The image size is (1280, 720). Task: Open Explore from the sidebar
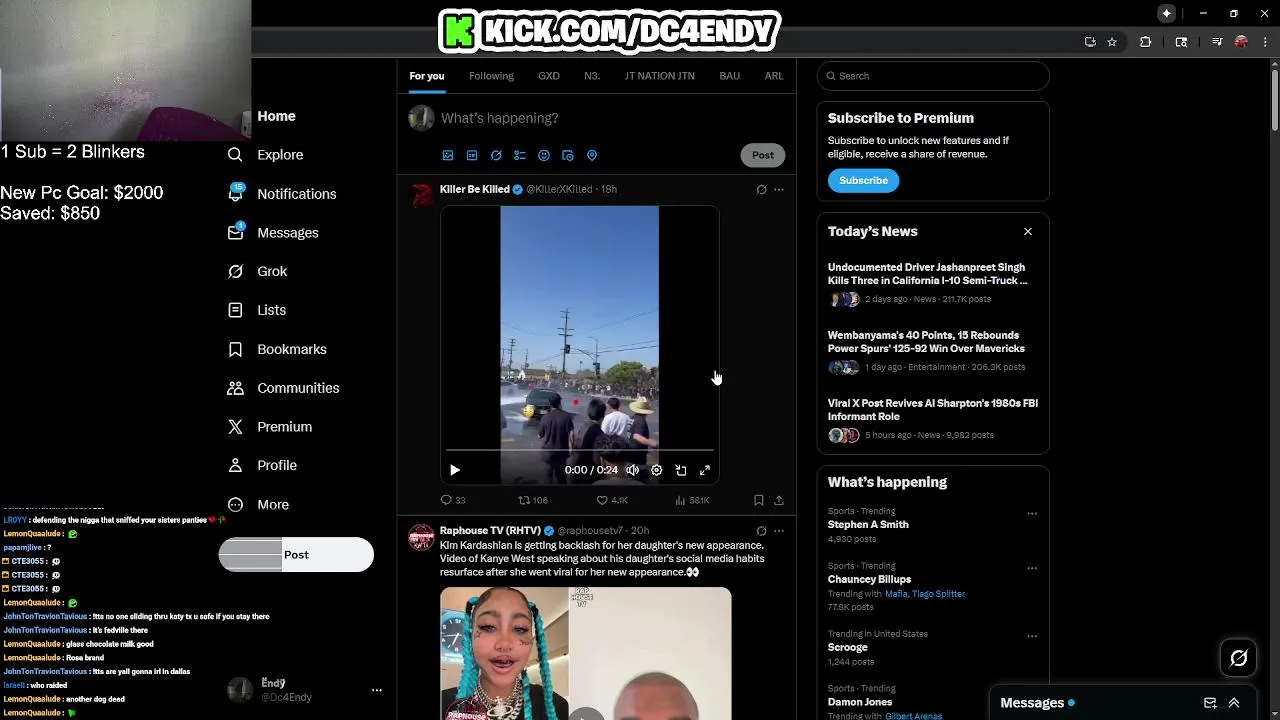pyautogui.click(x=265, y=155)
